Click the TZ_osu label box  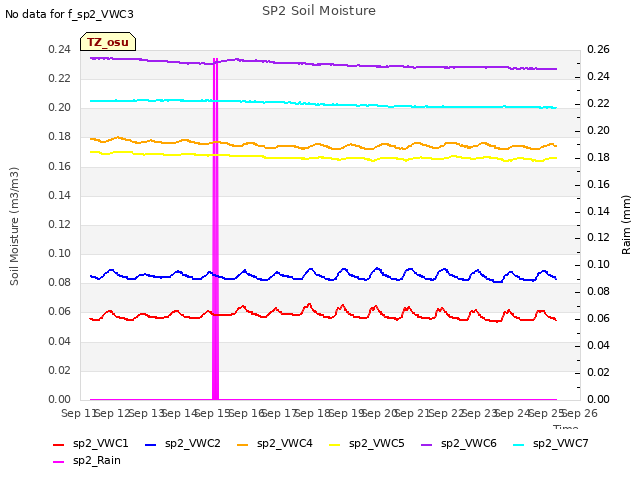(x=108, y=42)
